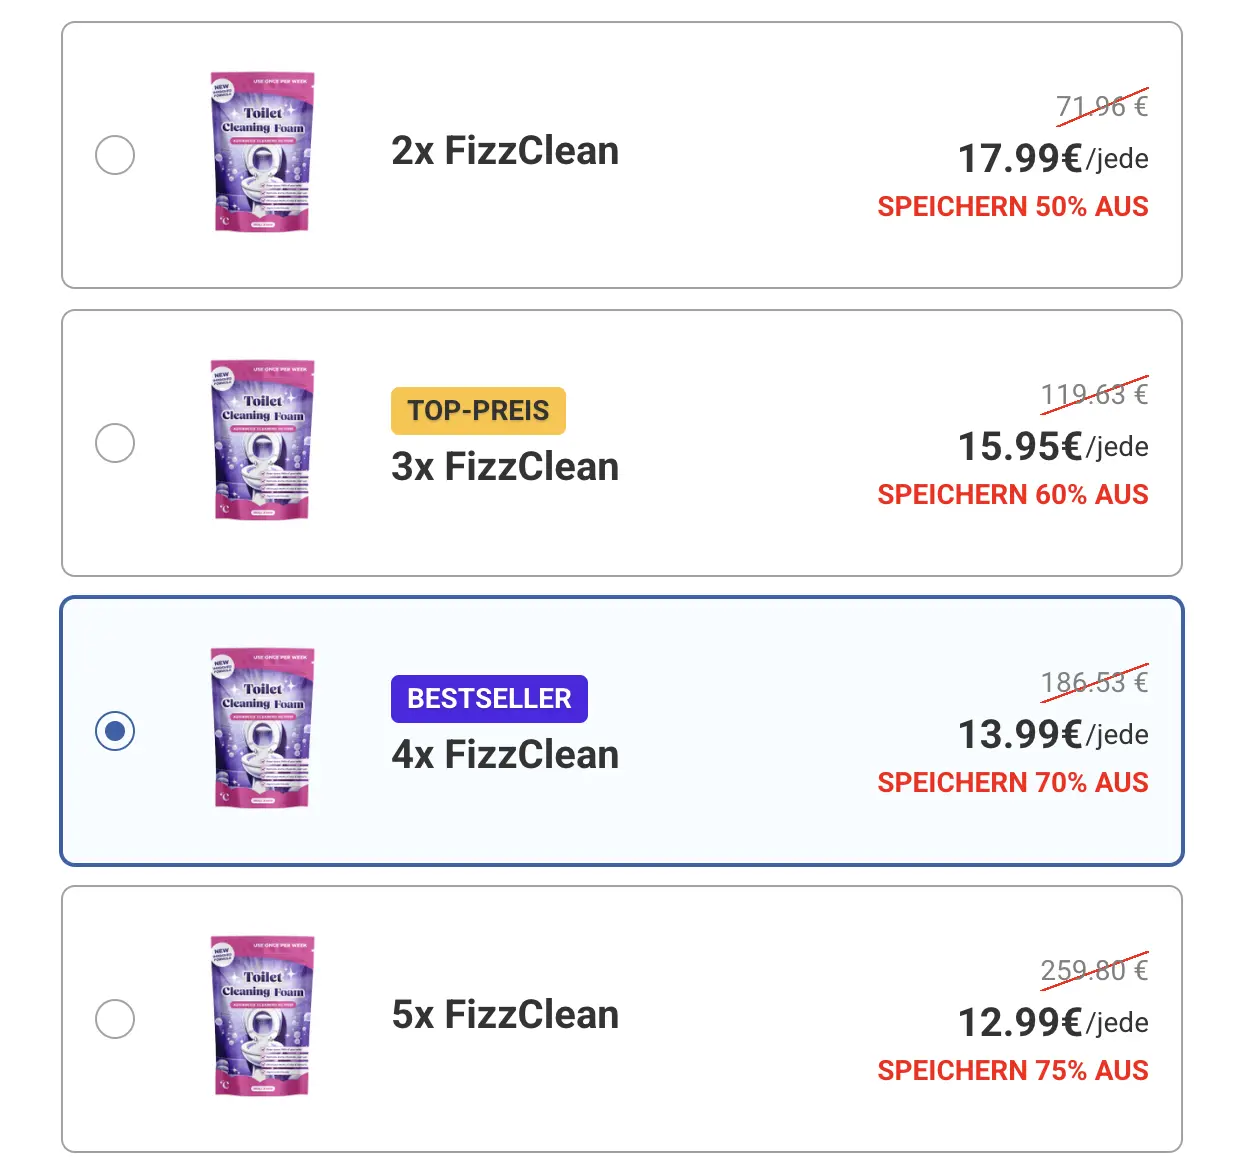This screenshot has height=1176, width=1240.
Task: Open the 5x FizzClean product image
Action: coord(261,1016)
